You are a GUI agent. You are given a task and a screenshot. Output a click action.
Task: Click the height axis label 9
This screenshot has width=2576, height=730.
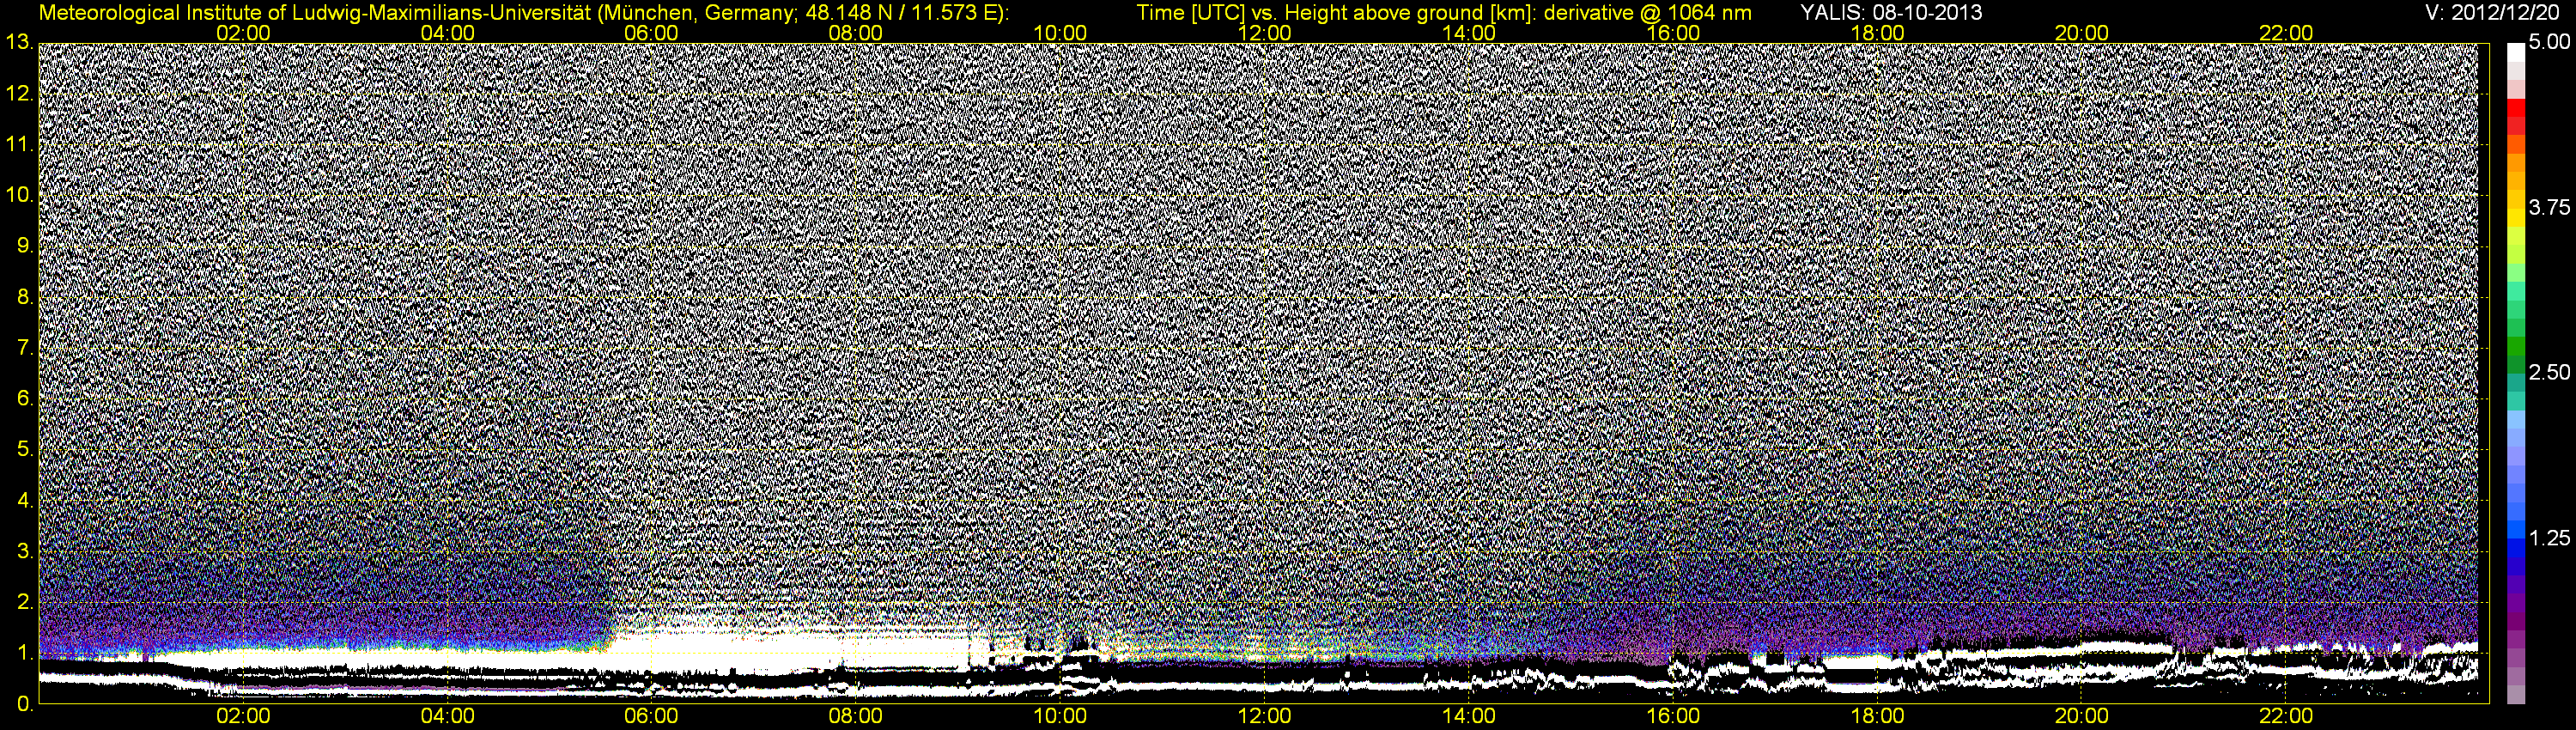25,246
